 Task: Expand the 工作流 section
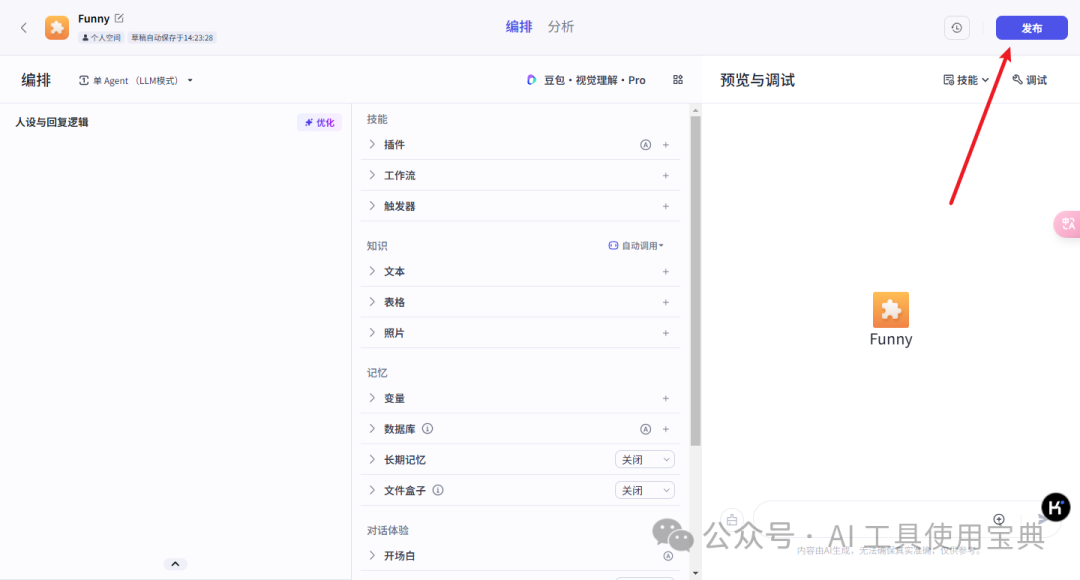point(372,176)
